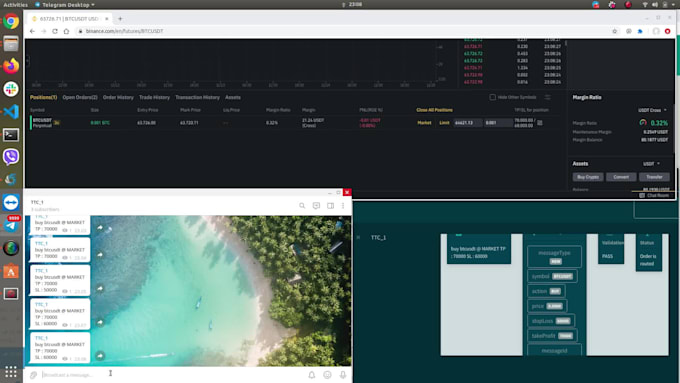Screen dimensions: 680x383
Task: Click the Binance URL address bar
Action: (343, 31)
